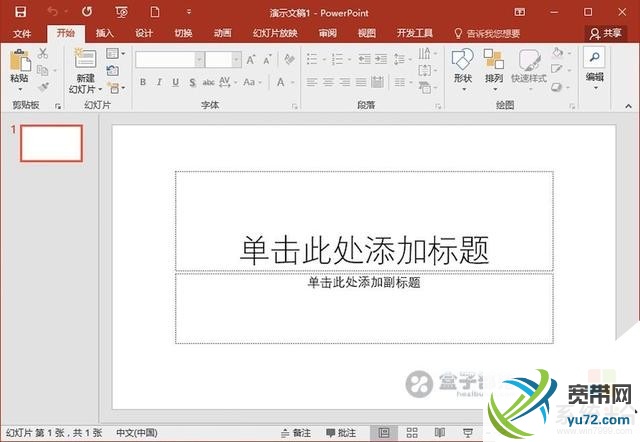Open the slide layout dropdown
The image size is (640, 442).
(116, 53)
